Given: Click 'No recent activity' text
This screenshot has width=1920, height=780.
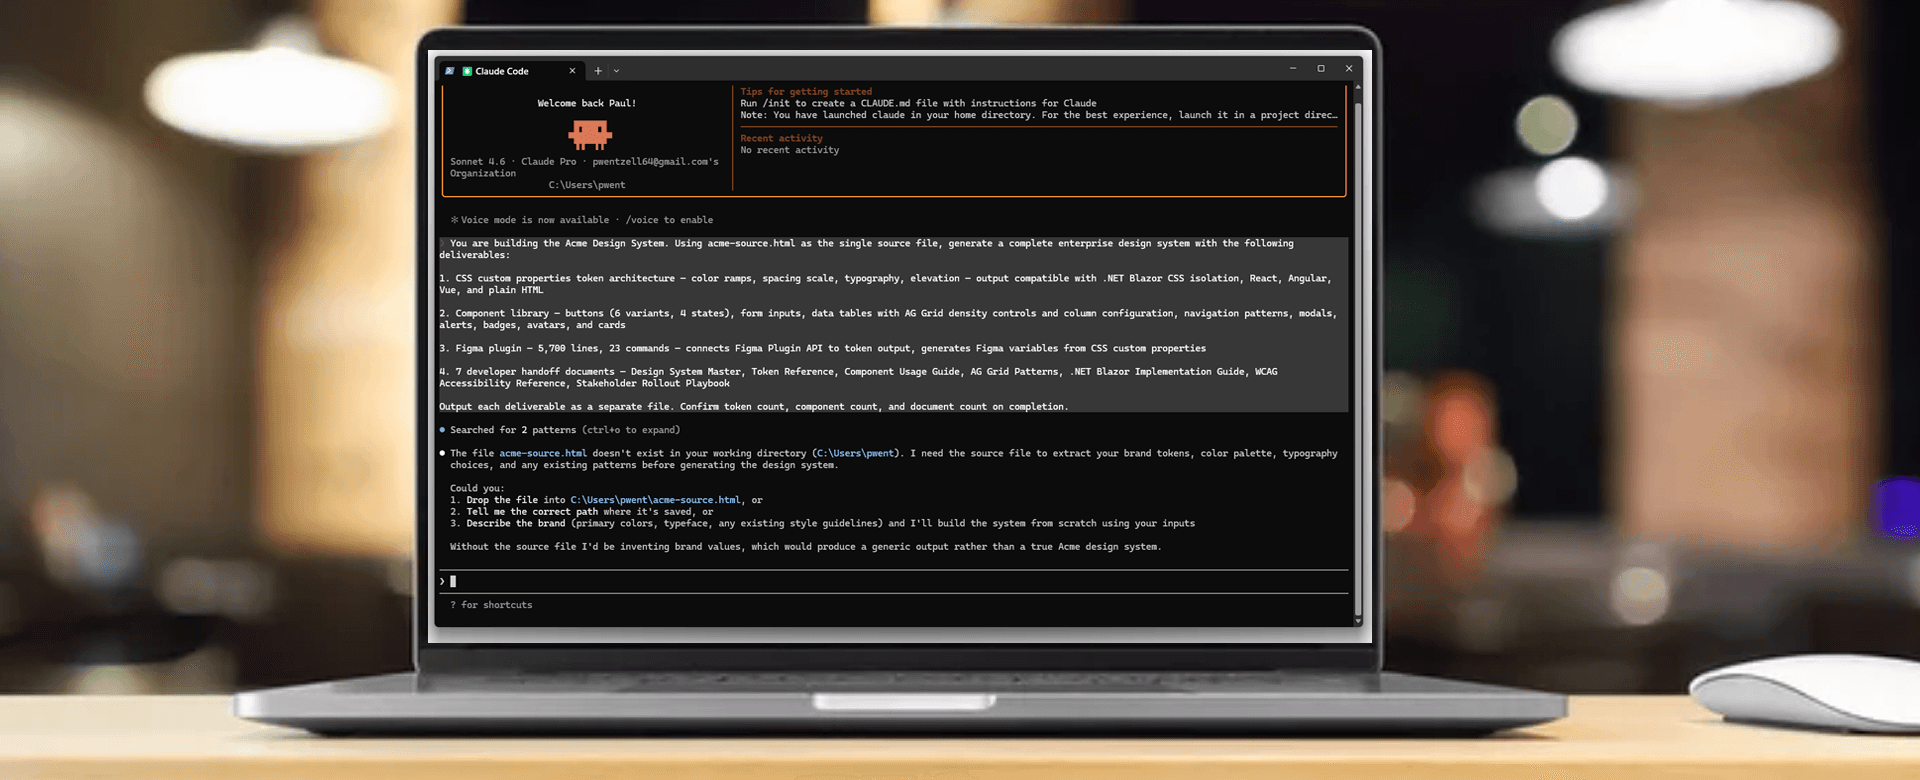Looking at the screenshot, I should pyautogui.click(x=790, y=150).
